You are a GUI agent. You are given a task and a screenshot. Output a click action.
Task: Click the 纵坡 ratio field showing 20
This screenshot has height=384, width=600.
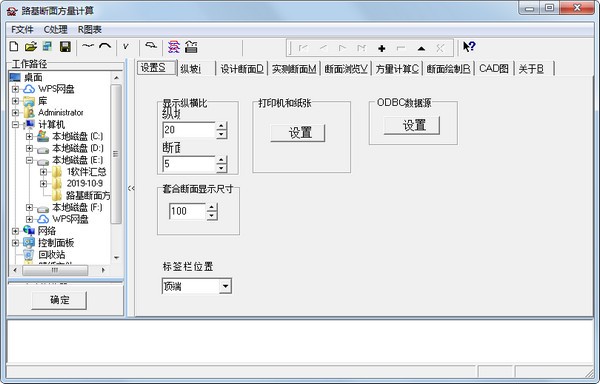[x=189, y=130]
